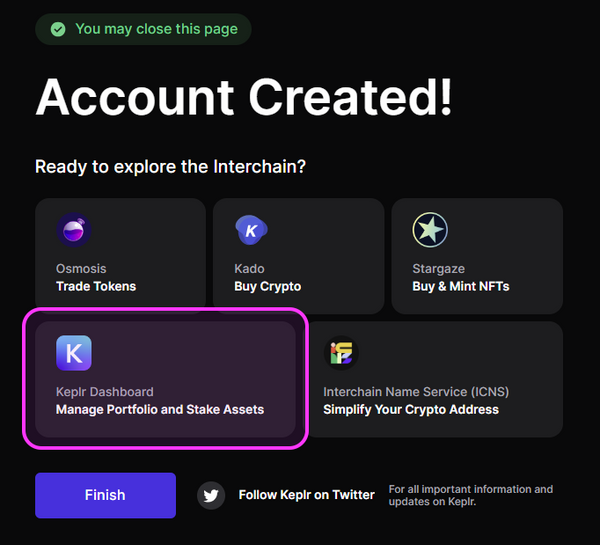Click the Kado blue K icon
The height and width of the screenshot is (545, 600).
pos(251,231)
